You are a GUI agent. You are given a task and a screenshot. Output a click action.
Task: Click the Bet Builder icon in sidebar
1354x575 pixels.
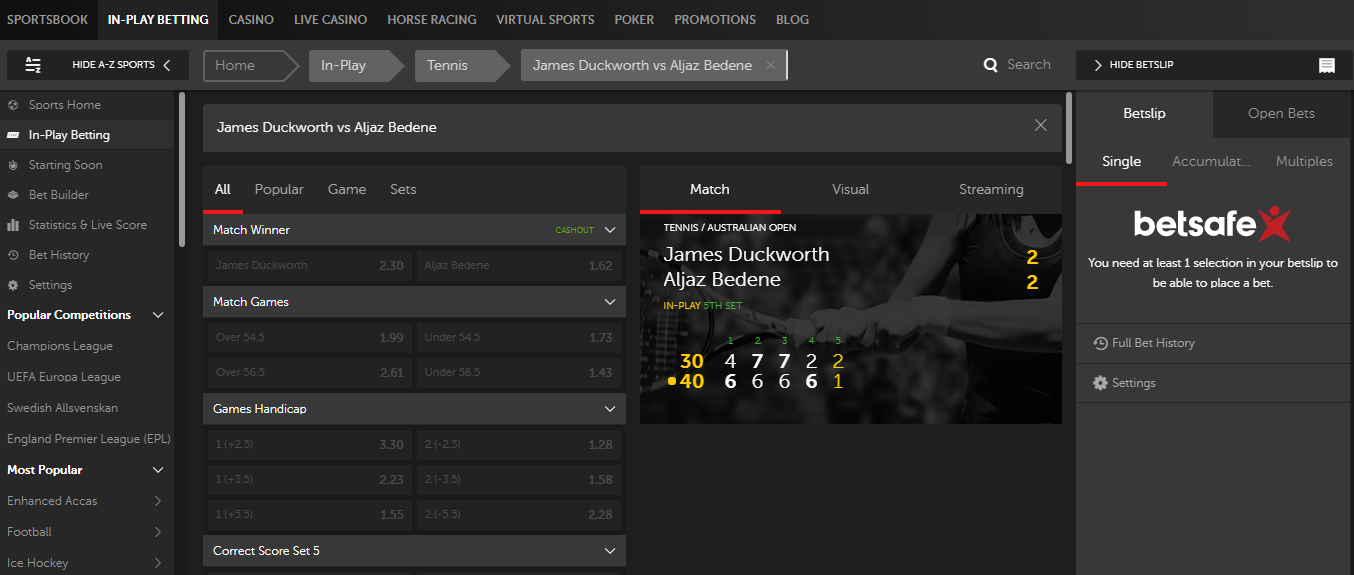coord(13,195)
